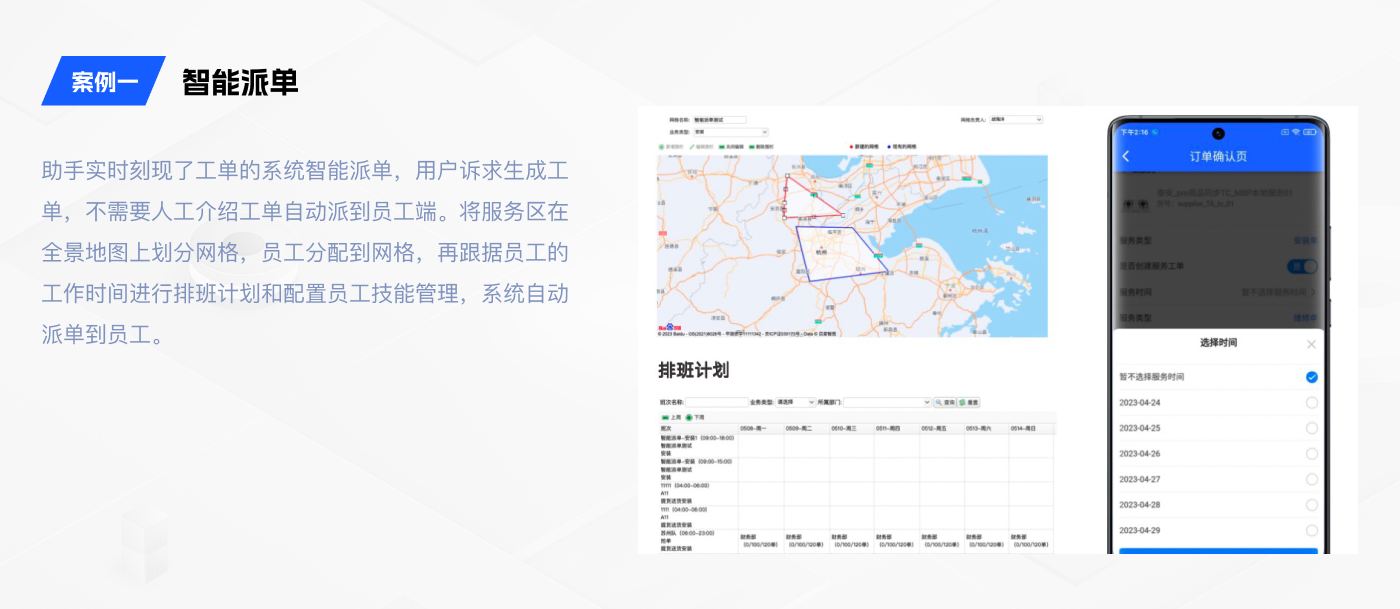The height and width of the screenshot is (609, 1400).
Task: Tap the back arrow on 订单确认页
Action: (x=1126, y=156)
